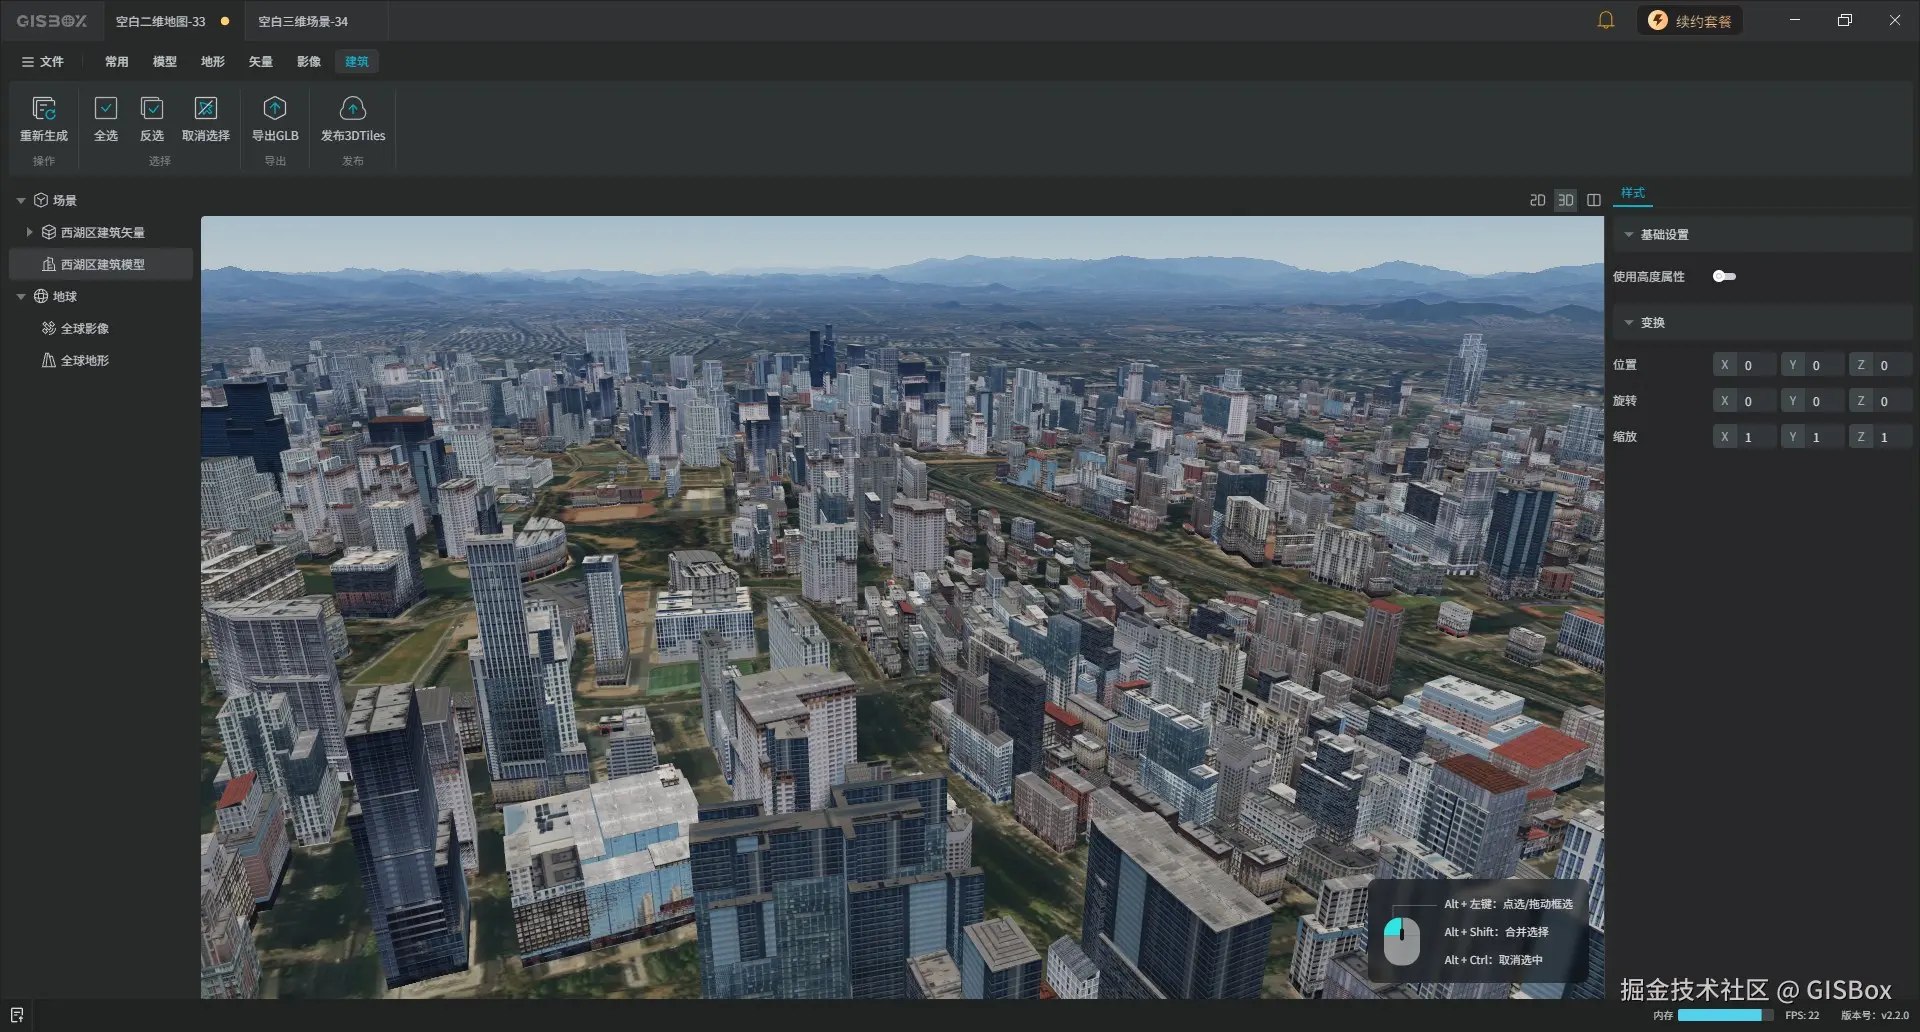Collapse the 基础设置 section
Viewport: 1920px width, 1032px height.
click(1629, 234)
